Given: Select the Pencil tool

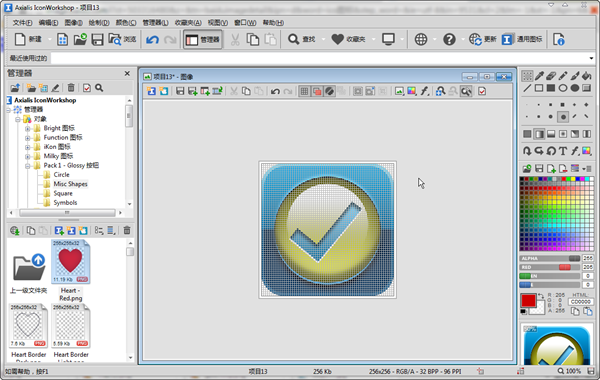Looking at the screenshot, I should [563, 76].
